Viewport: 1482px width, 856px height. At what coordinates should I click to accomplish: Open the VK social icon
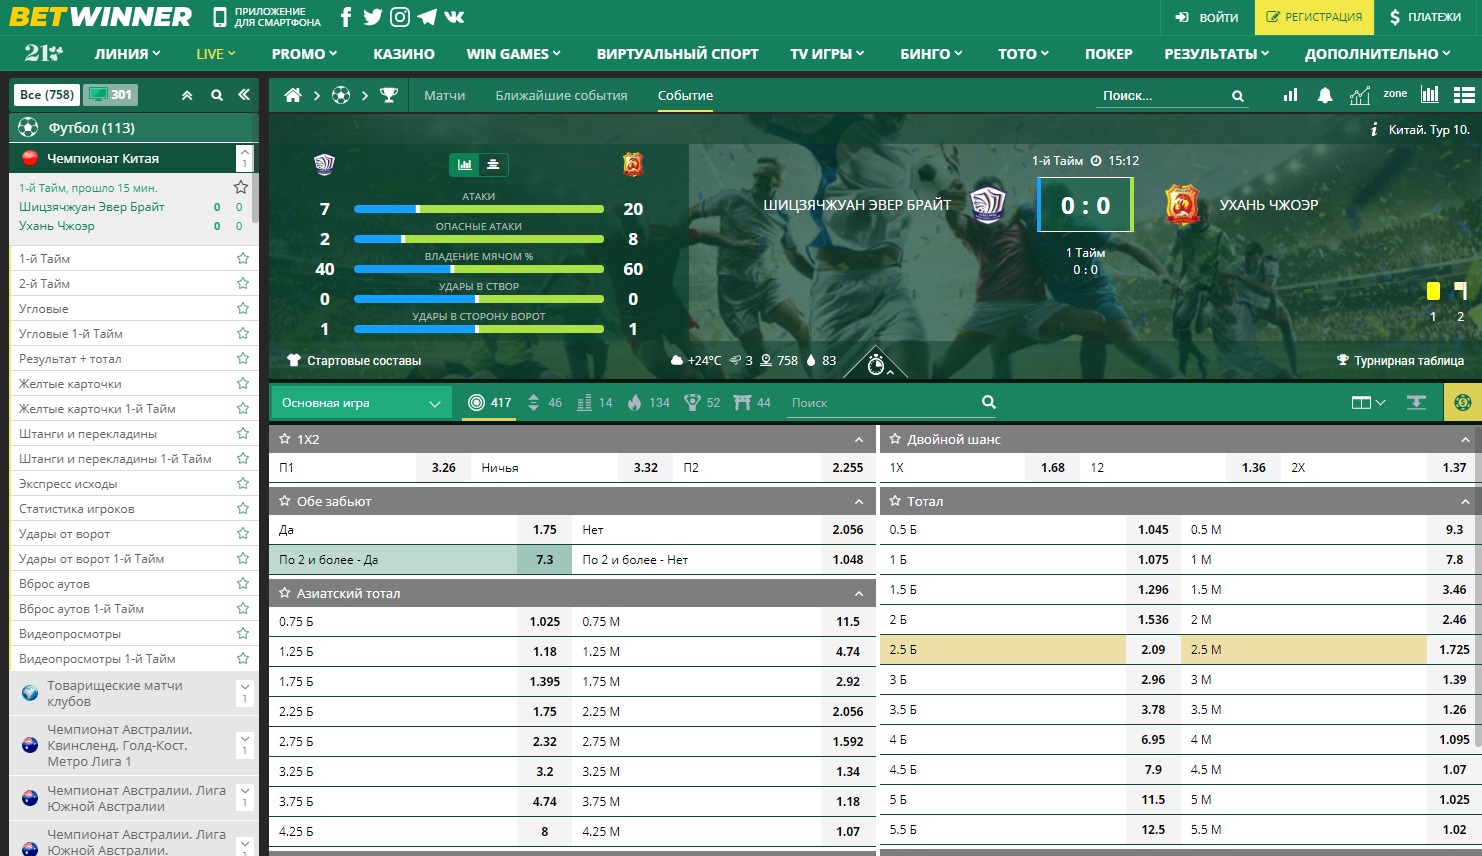pyautogui.click(x=454, y=17)
